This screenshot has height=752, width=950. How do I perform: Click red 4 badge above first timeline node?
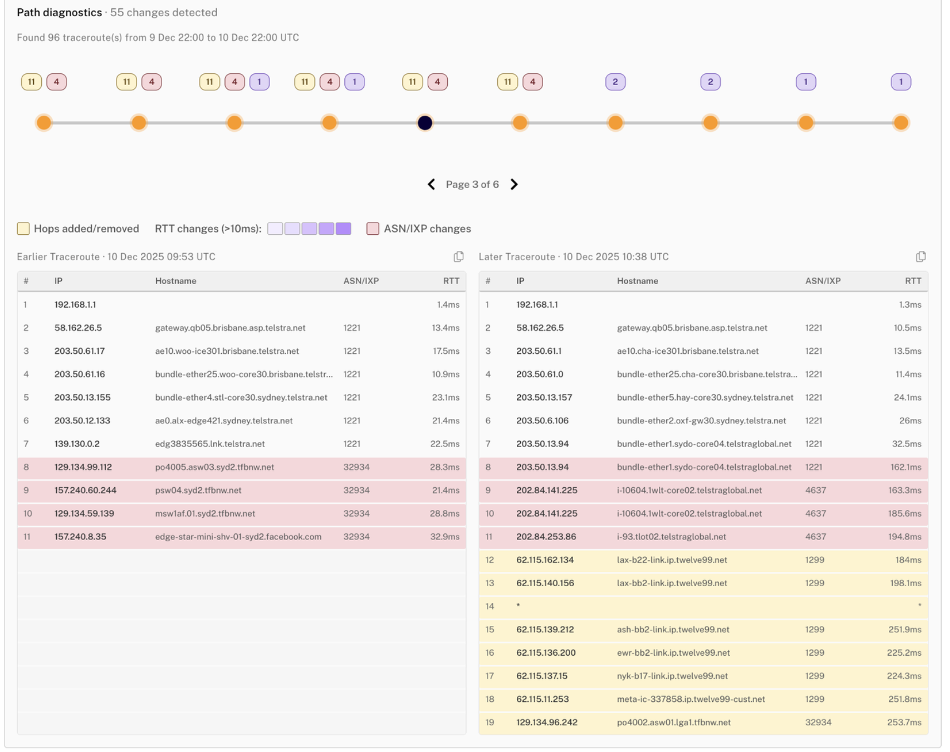click(57, 82)
